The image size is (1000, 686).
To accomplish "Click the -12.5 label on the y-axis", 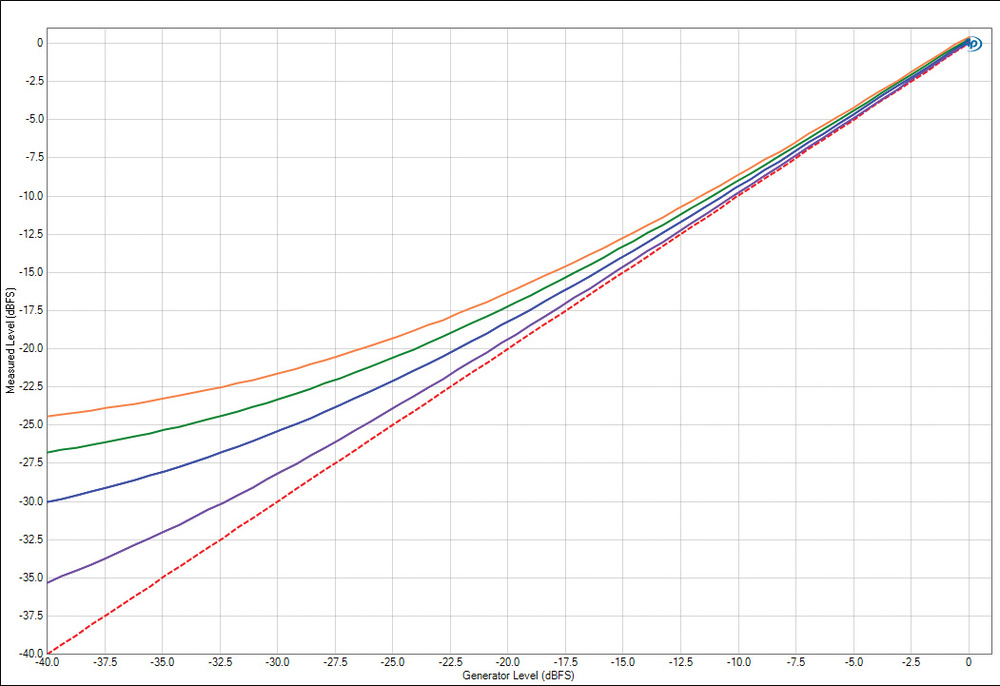I will click(x=33, y=234).
